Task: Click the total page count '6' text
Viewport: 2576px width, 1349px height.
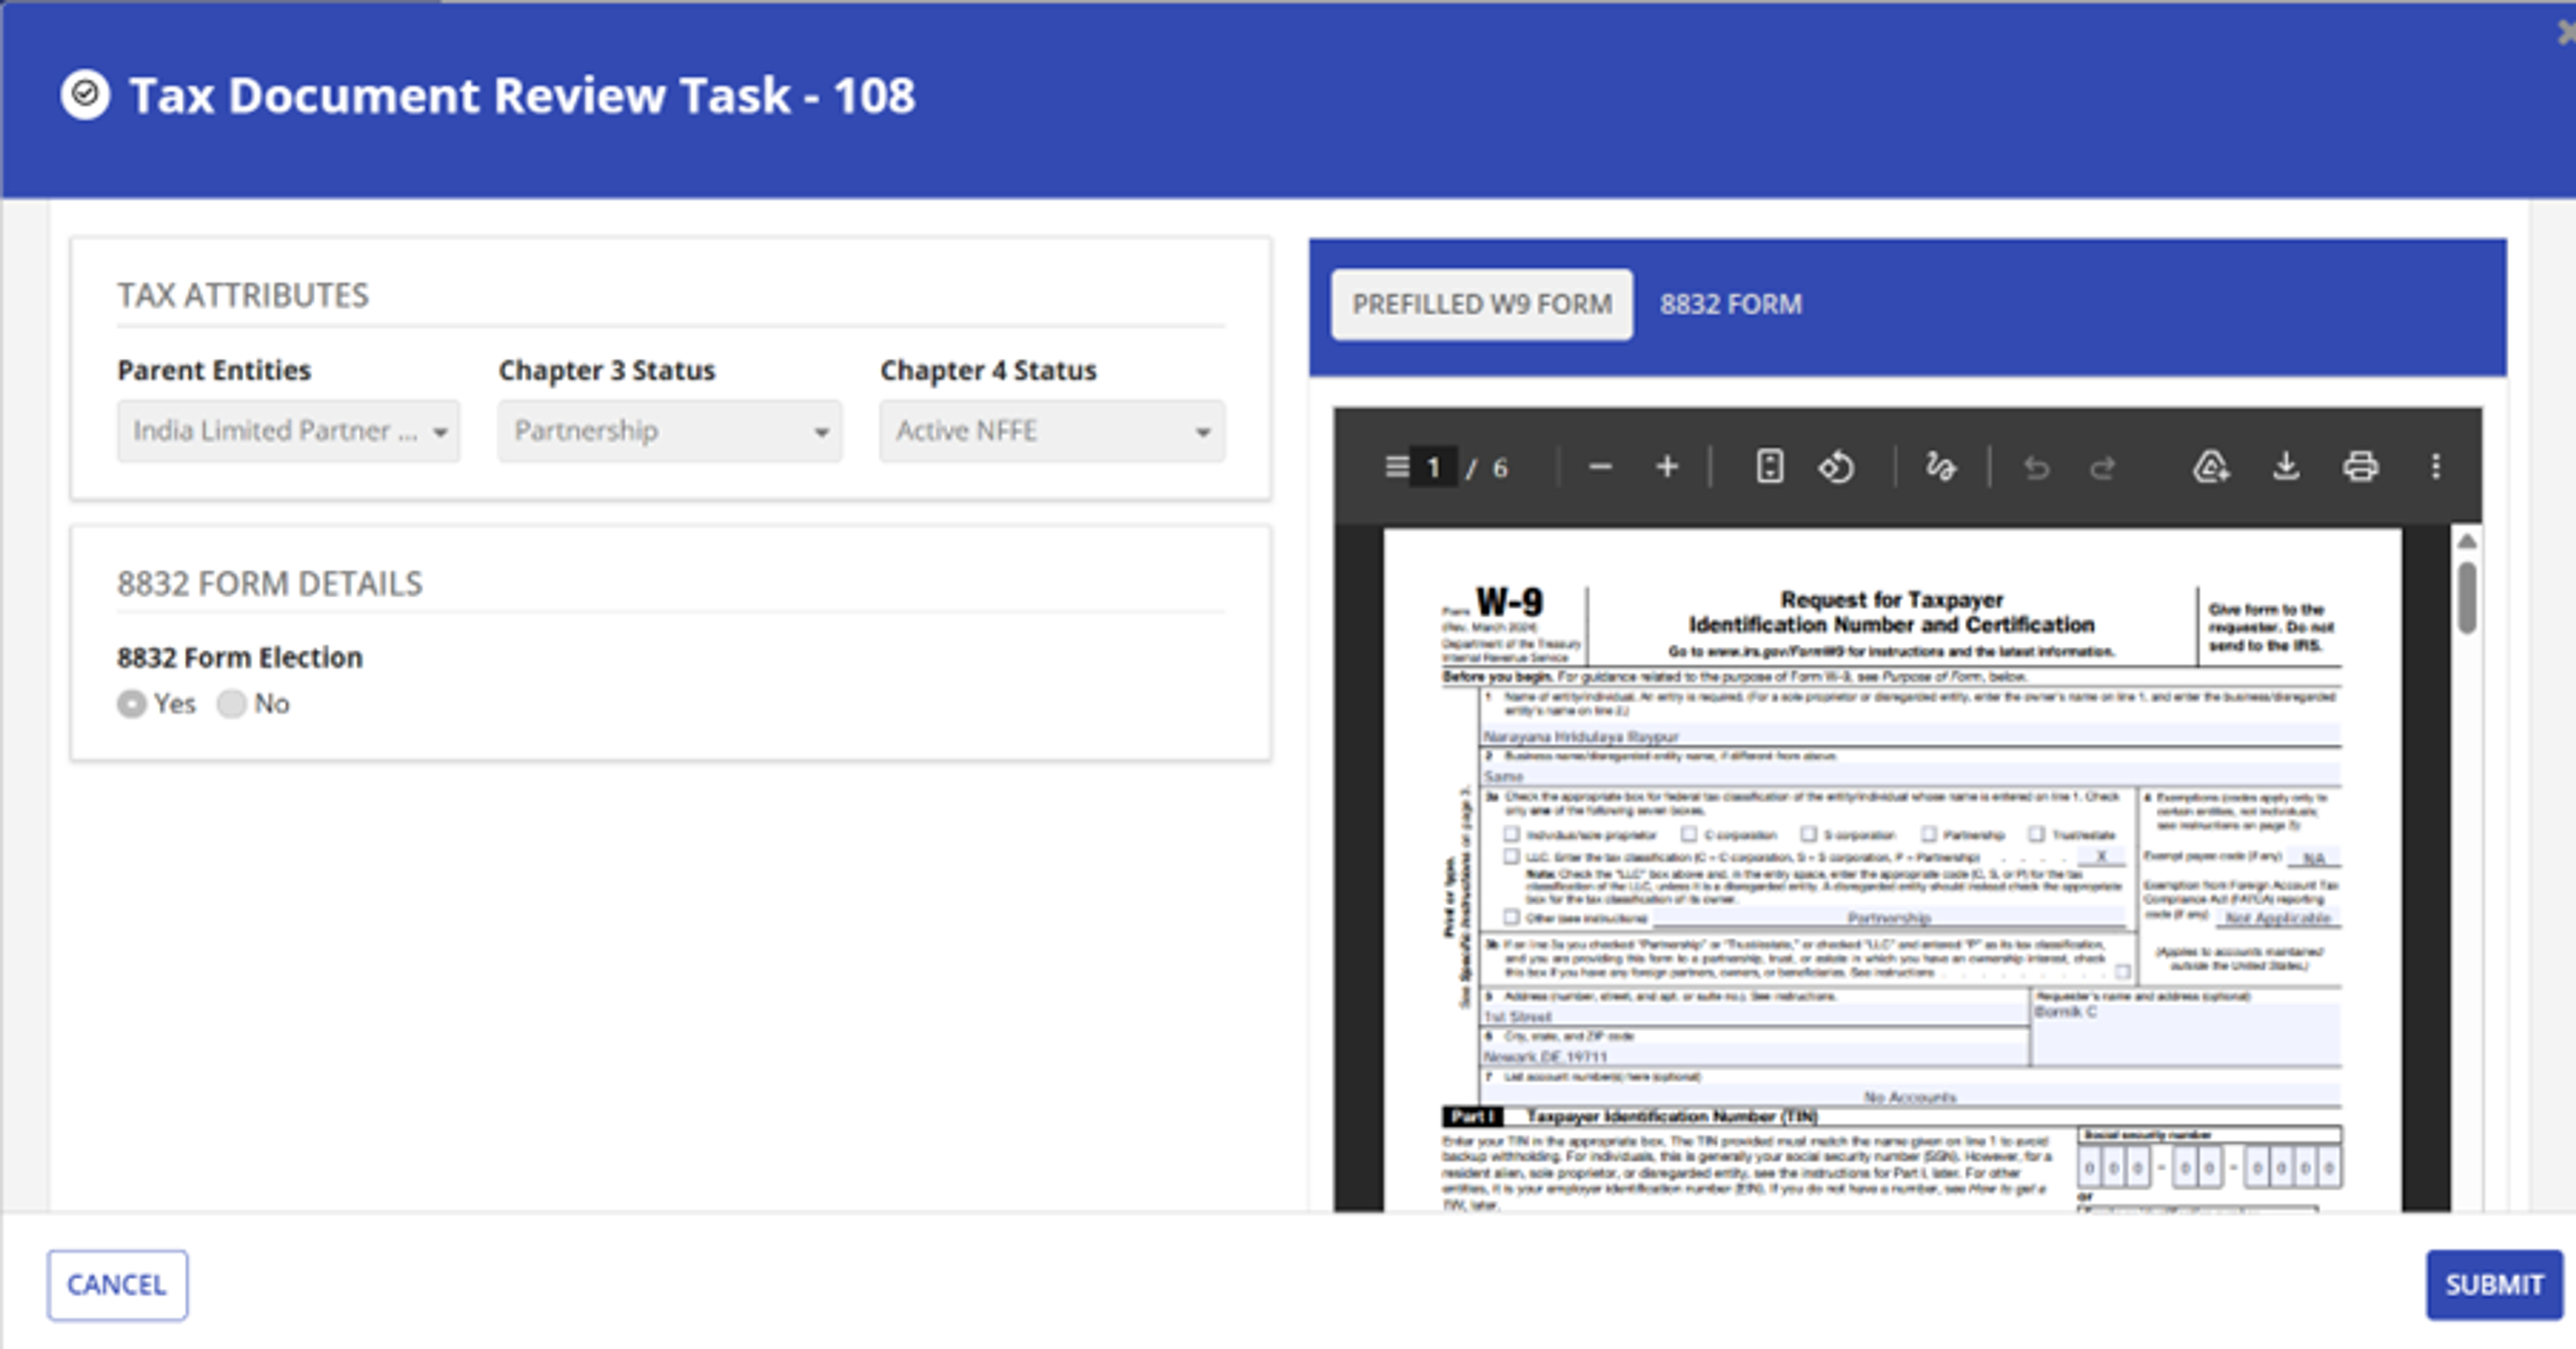Action: [x=1500, y=468]
